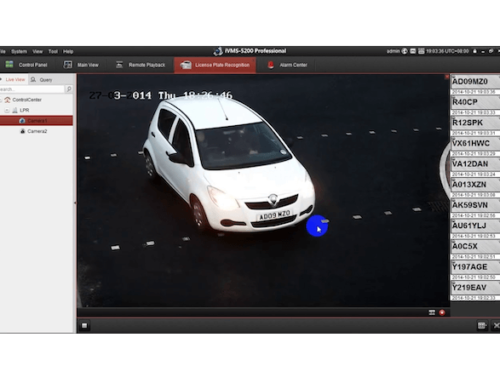Viewport: 500px width, 383px height.
Task: Click the red Alarm Center siren icon
Action: [271, 65]
